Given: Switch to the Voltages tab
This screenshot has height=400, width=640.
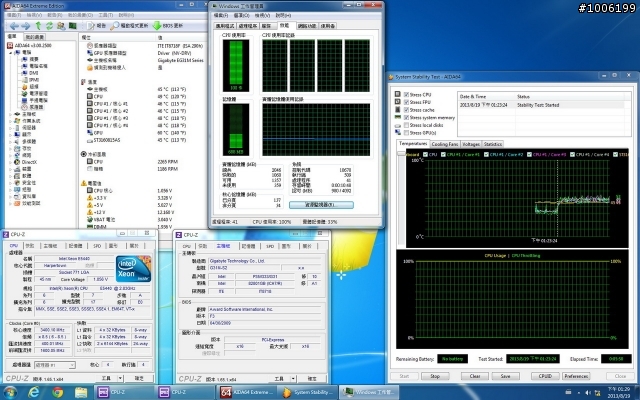Looking at the screenshot, I should [471, 144].
